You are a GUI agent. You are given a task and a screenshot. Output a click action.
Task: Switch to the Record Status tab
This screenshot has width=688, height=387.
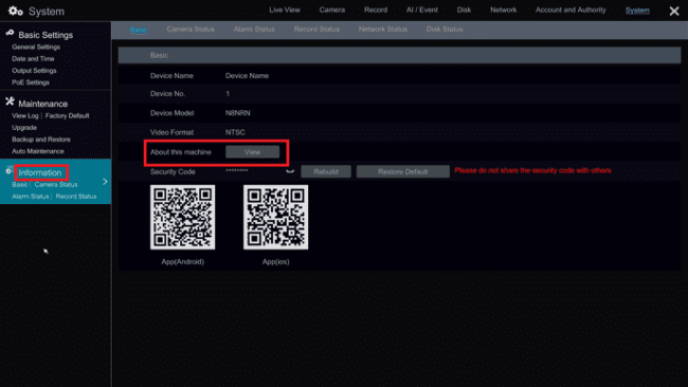(x=316, y=29)
